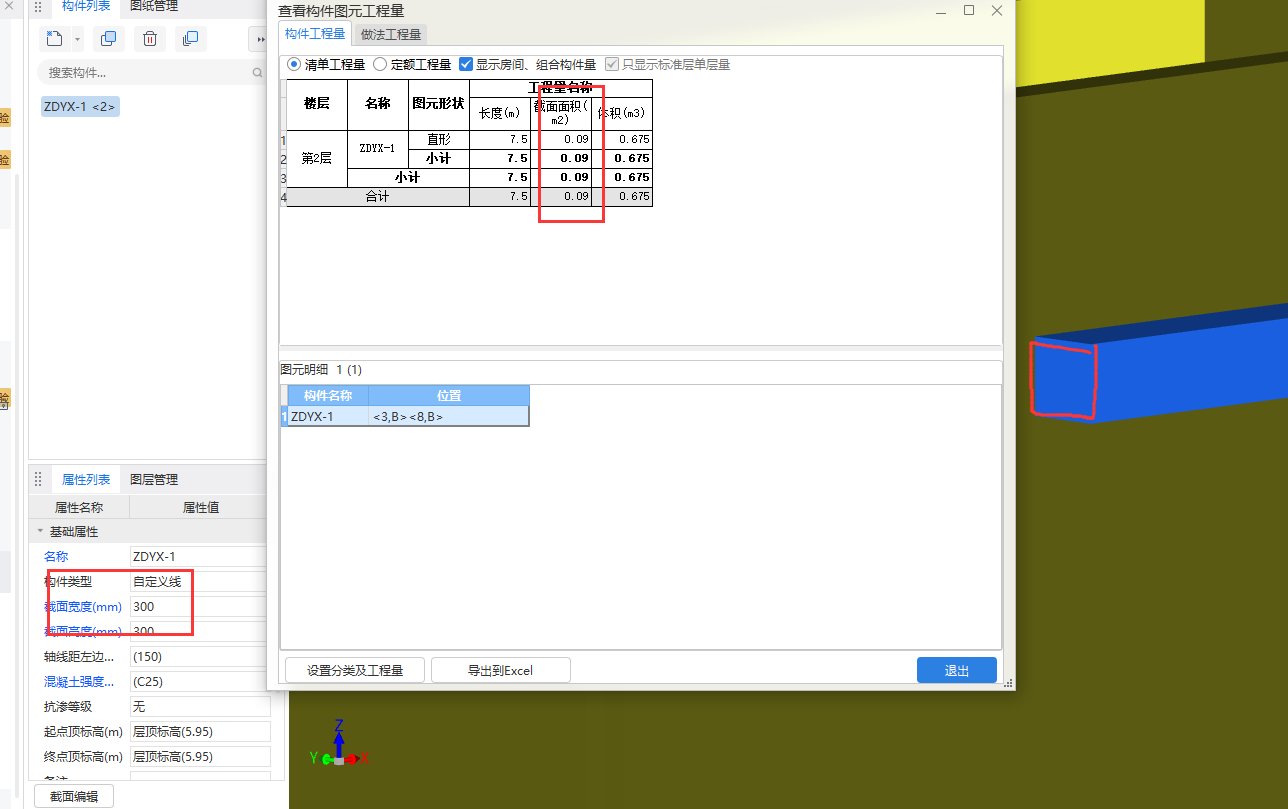Click the component list panel drag handle

pyautogui.click(x=38, y=6)
